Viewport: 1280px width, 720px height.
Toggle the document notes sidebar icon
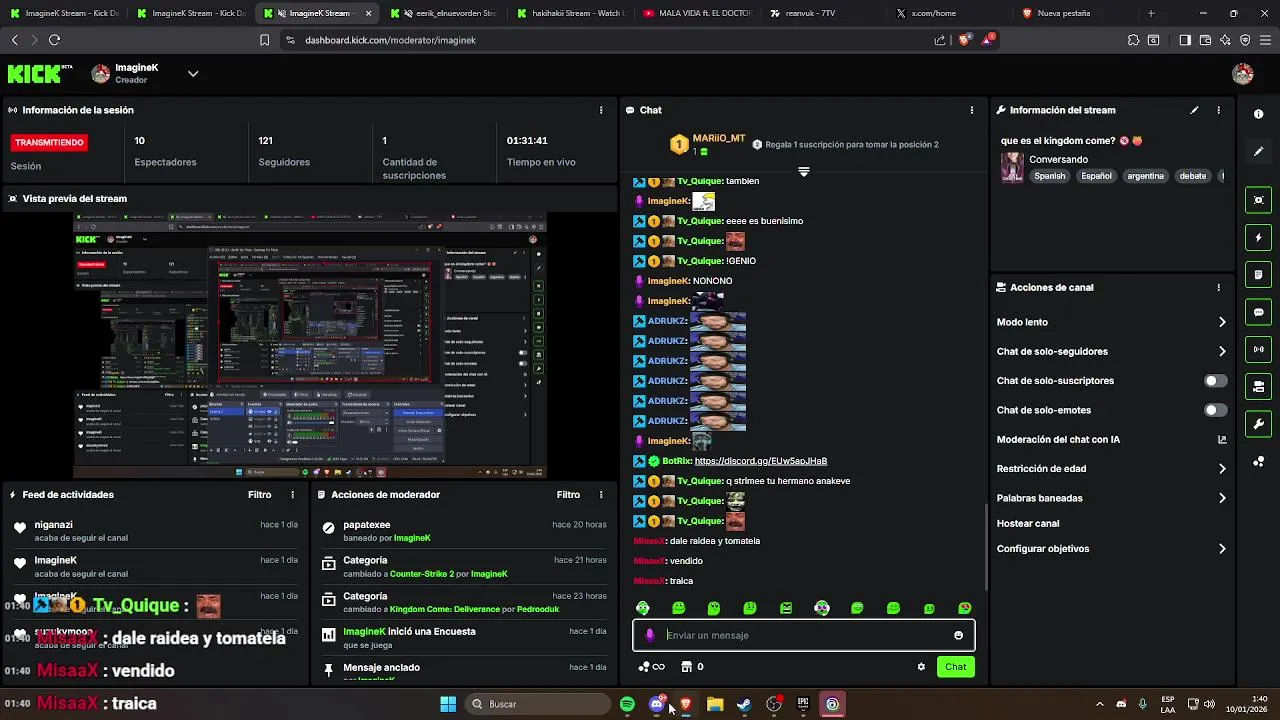1258,275
